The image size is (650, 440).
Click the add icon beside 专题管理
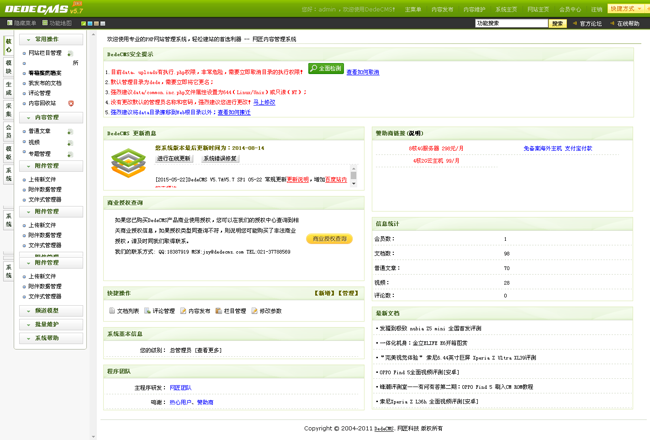coord(70,154)
